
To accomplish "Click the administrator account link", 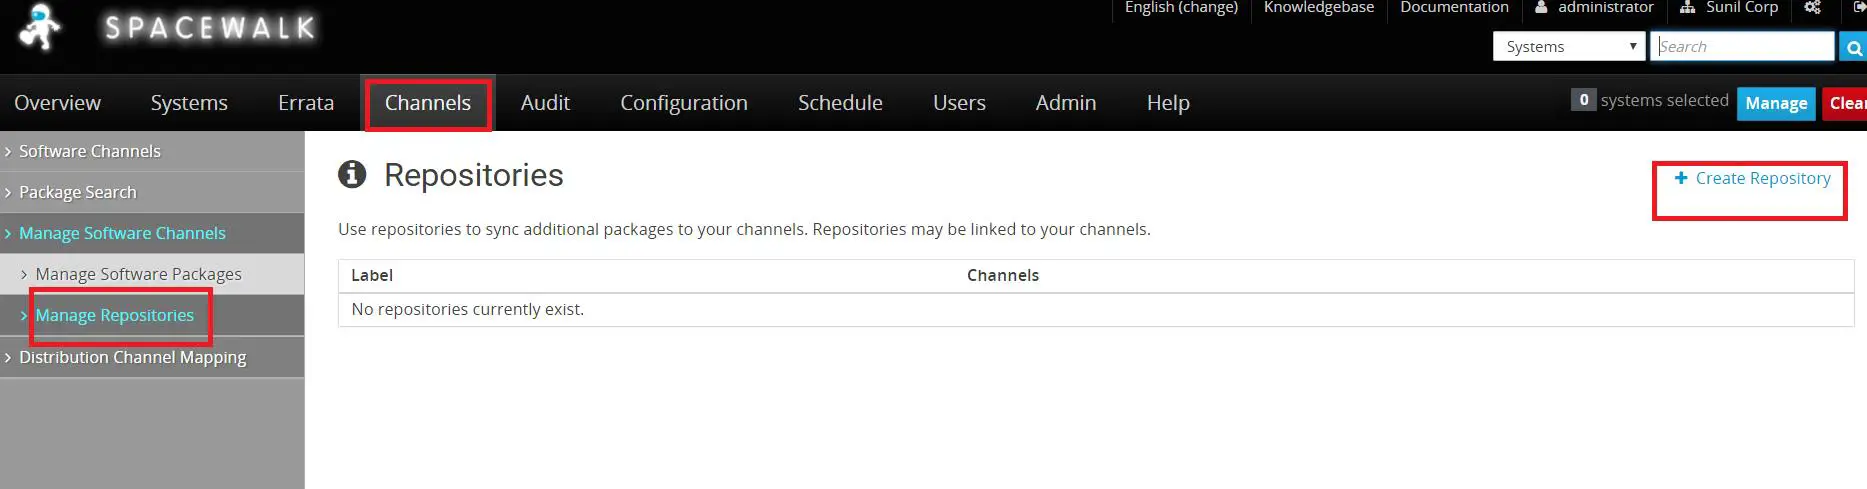I will (x=1606, y=8).
